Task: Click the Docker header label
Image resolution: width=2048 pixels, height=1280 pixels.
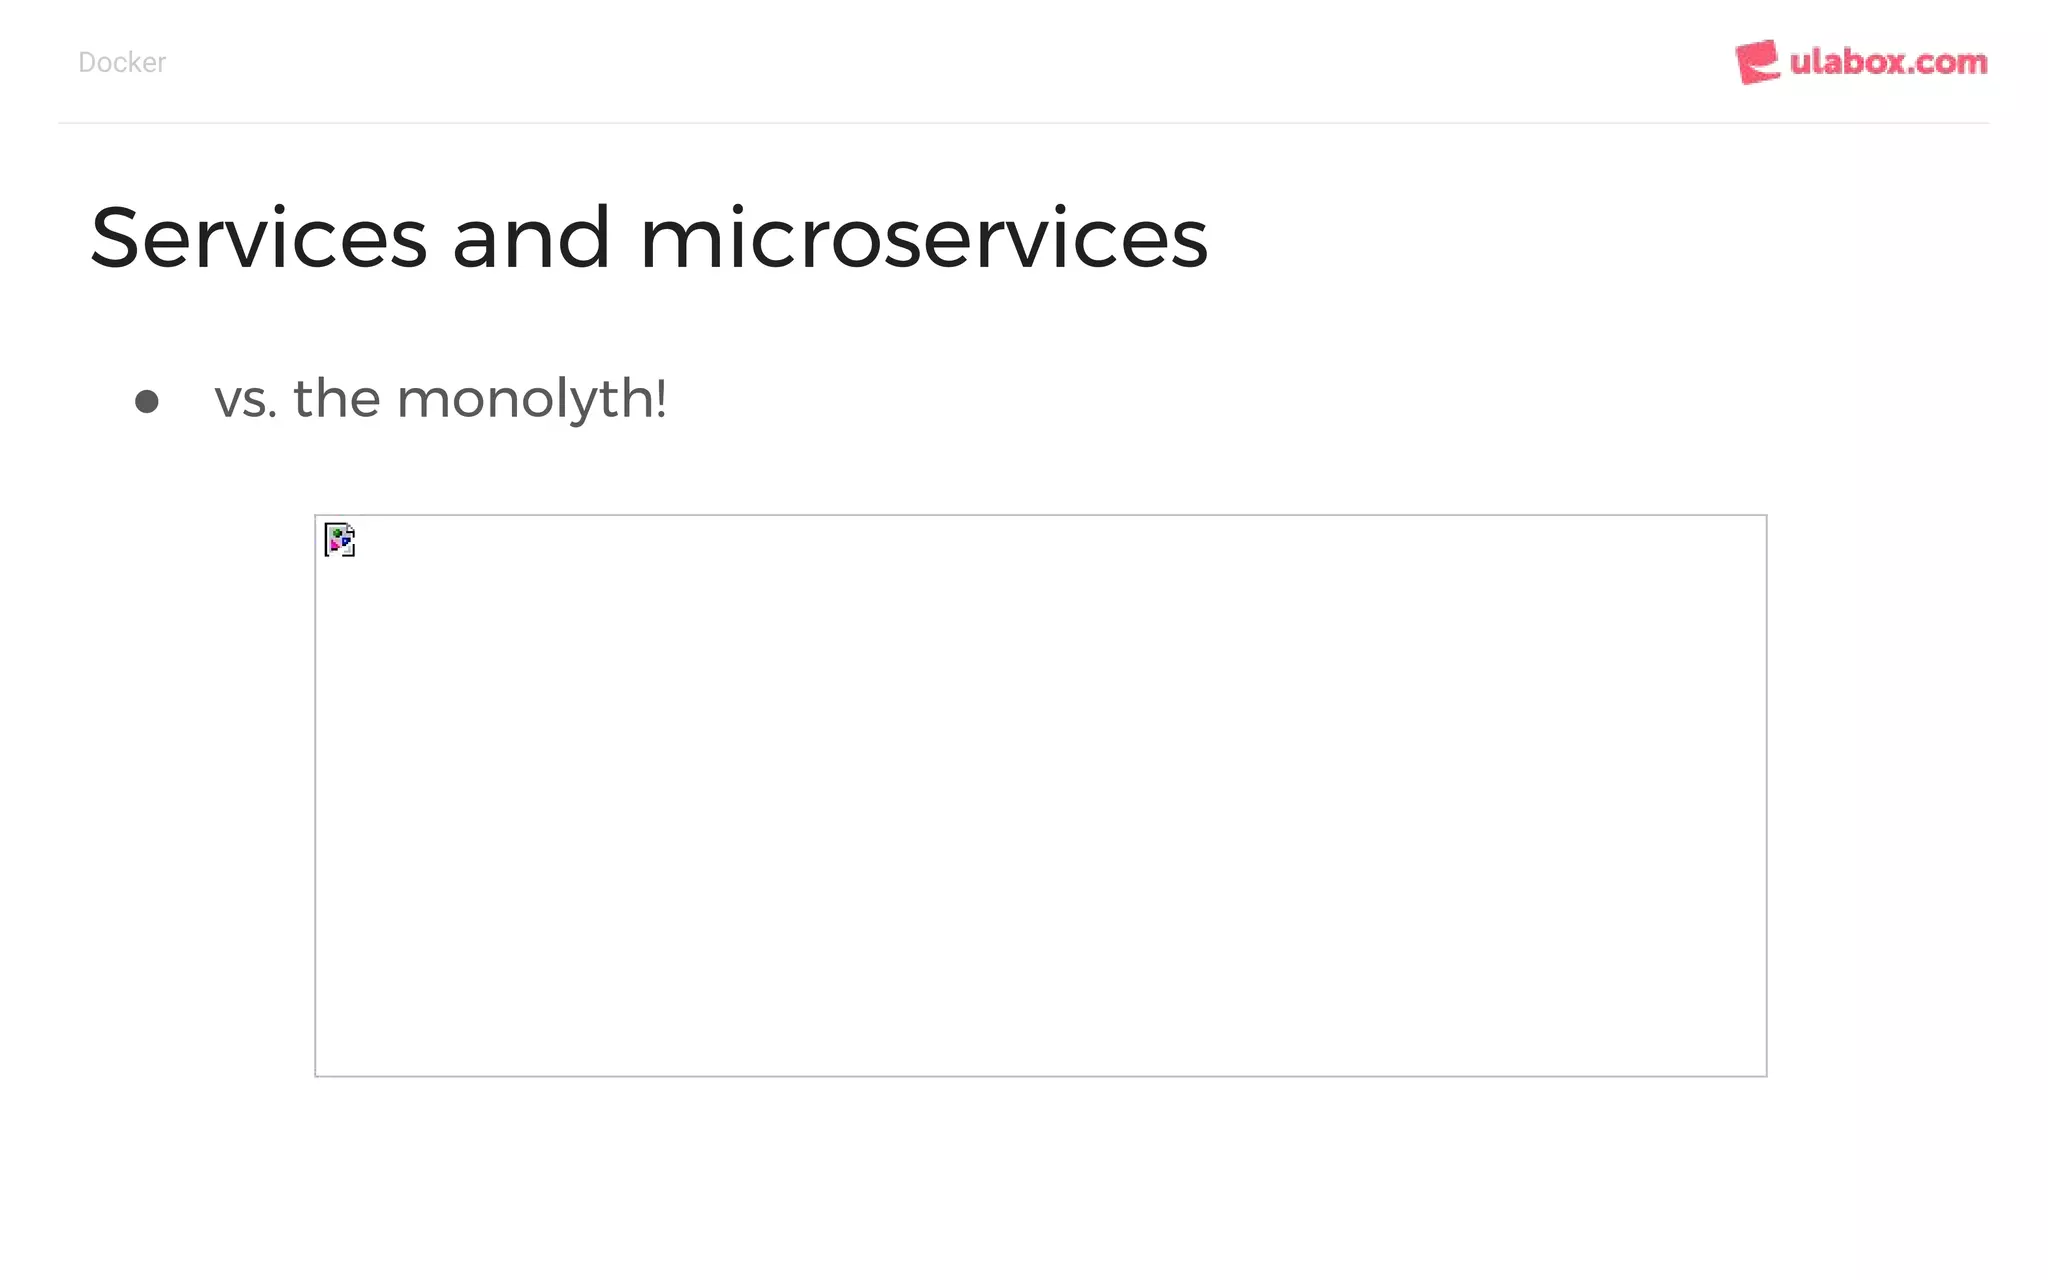Action: click(x=122, y=62)
